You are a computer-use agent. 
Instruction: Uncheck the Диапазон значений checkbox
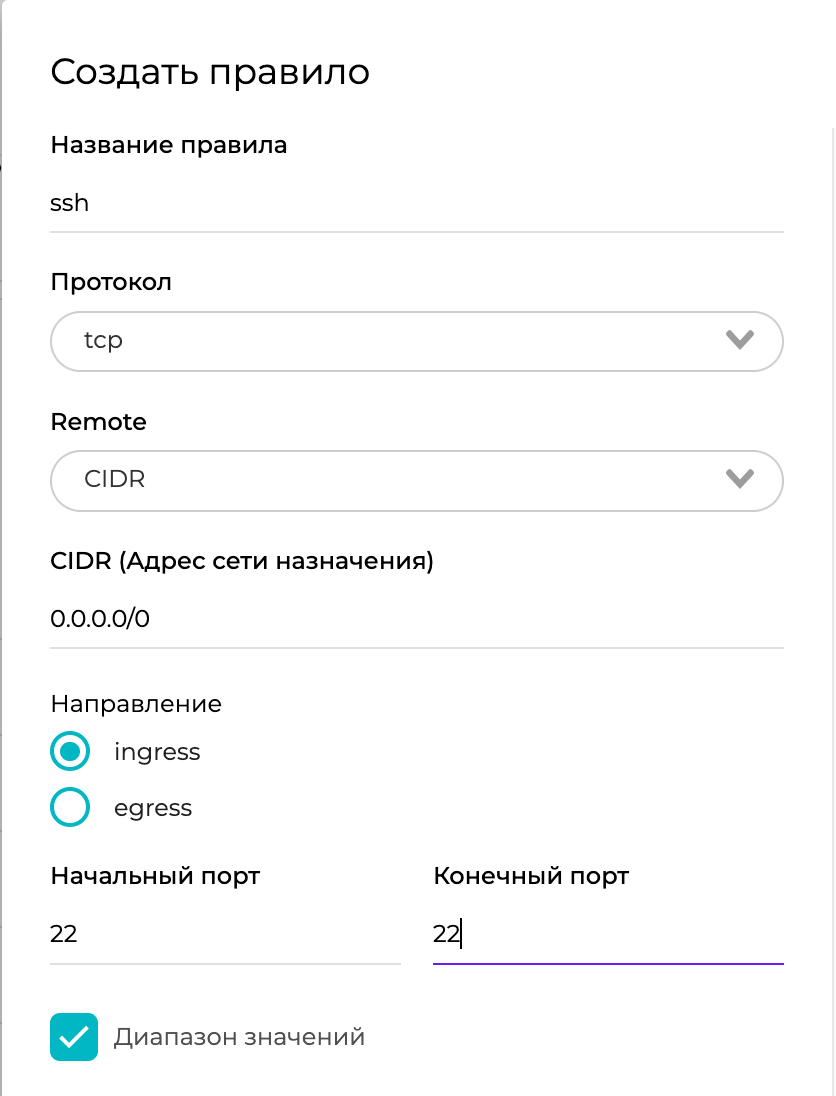[x=74, y=1037]
